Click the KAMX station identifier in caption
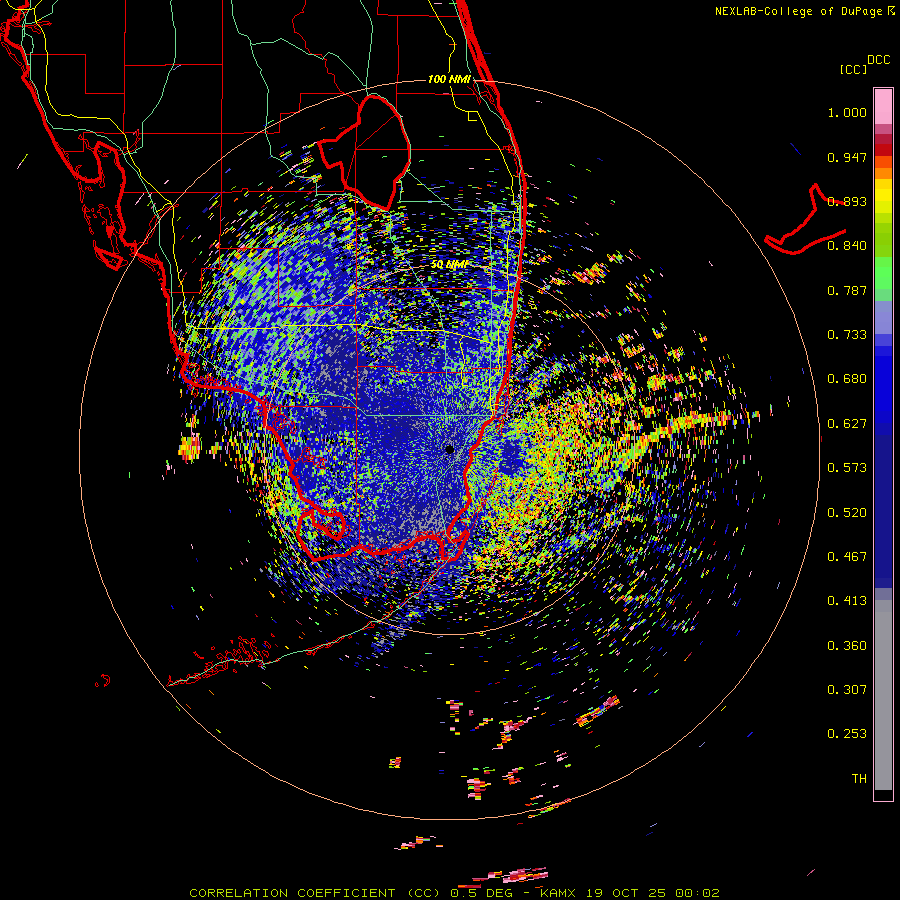The width and height of the screenshot is (900, 900). (557, 893)
